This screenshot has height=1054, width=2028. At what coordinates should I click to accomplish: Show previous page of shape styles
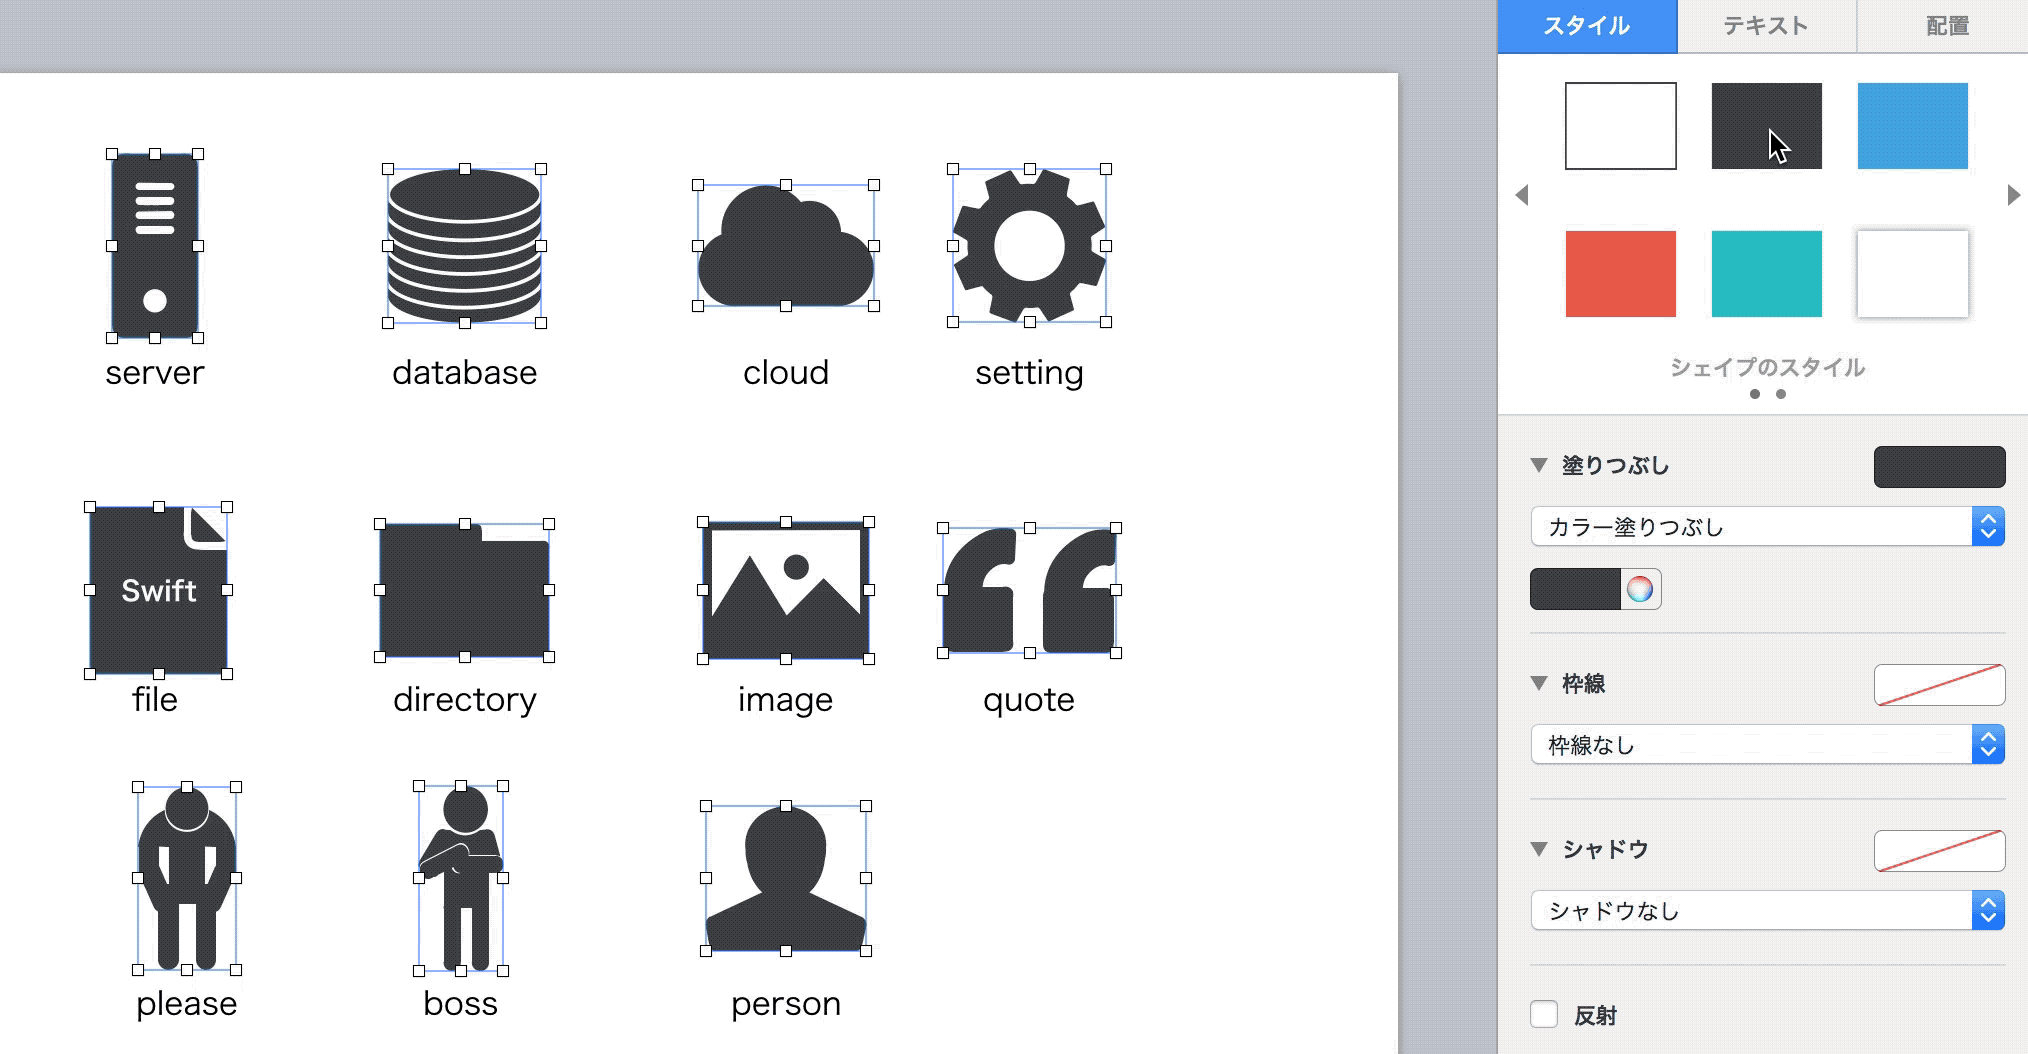pyautogui.click(x=1522, y=196)
